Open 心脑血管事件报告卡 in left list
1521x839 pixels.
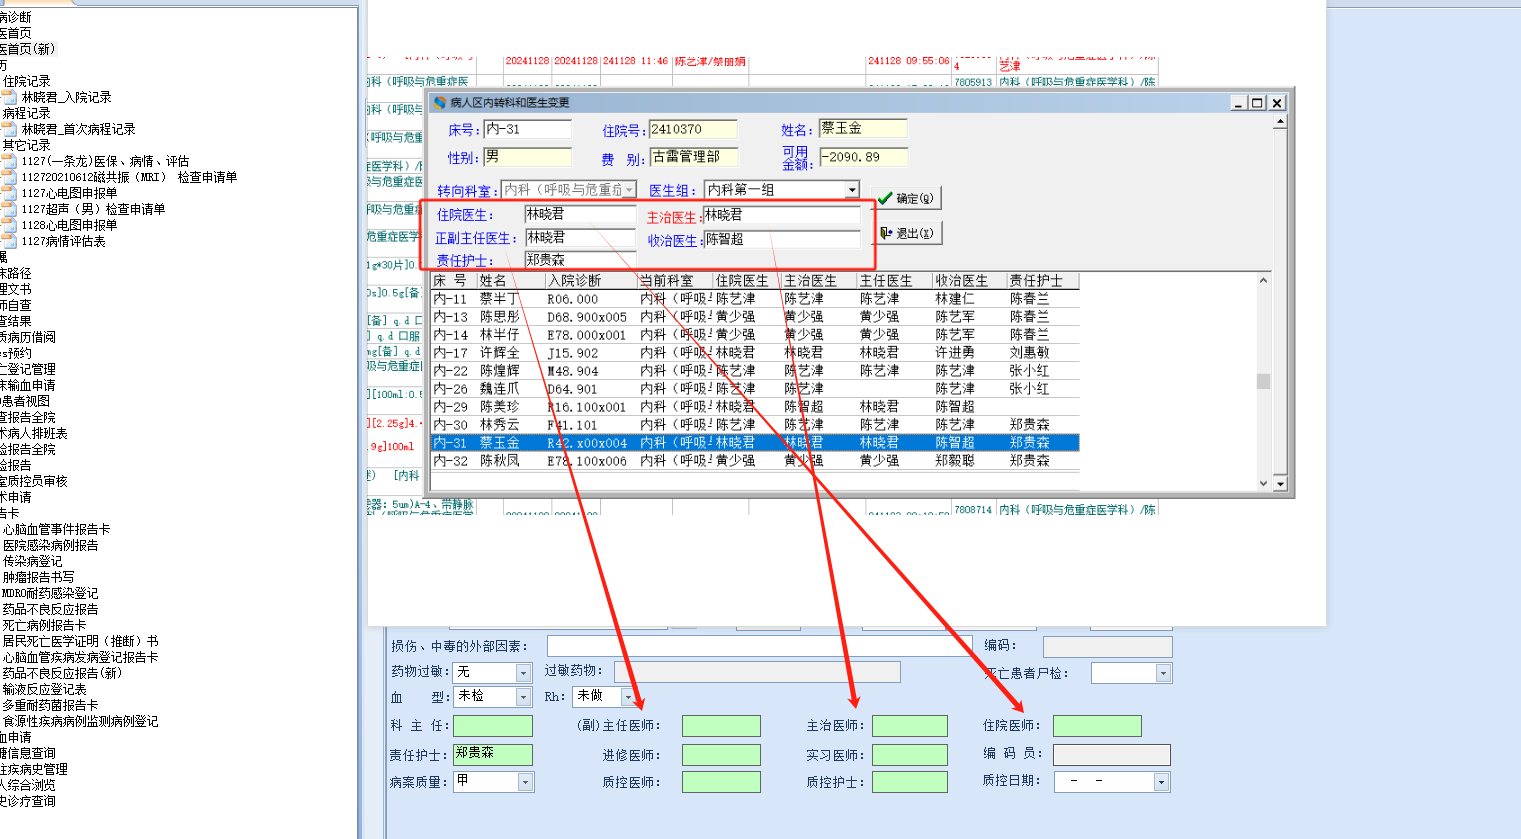pyautogui.click(x=56, y=529)
